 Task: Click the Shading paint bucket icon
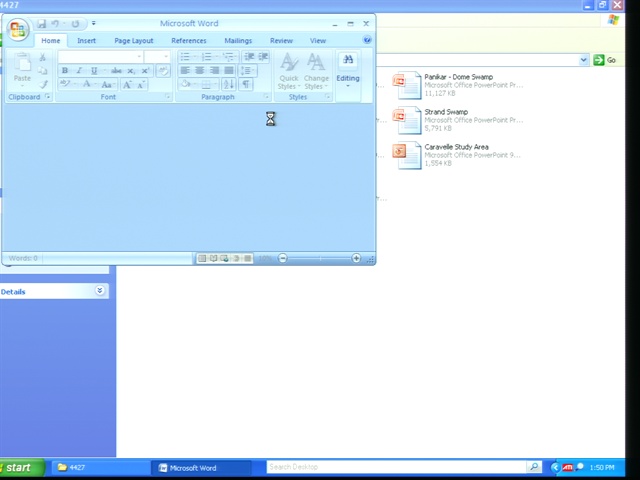(x=187, y=84)
